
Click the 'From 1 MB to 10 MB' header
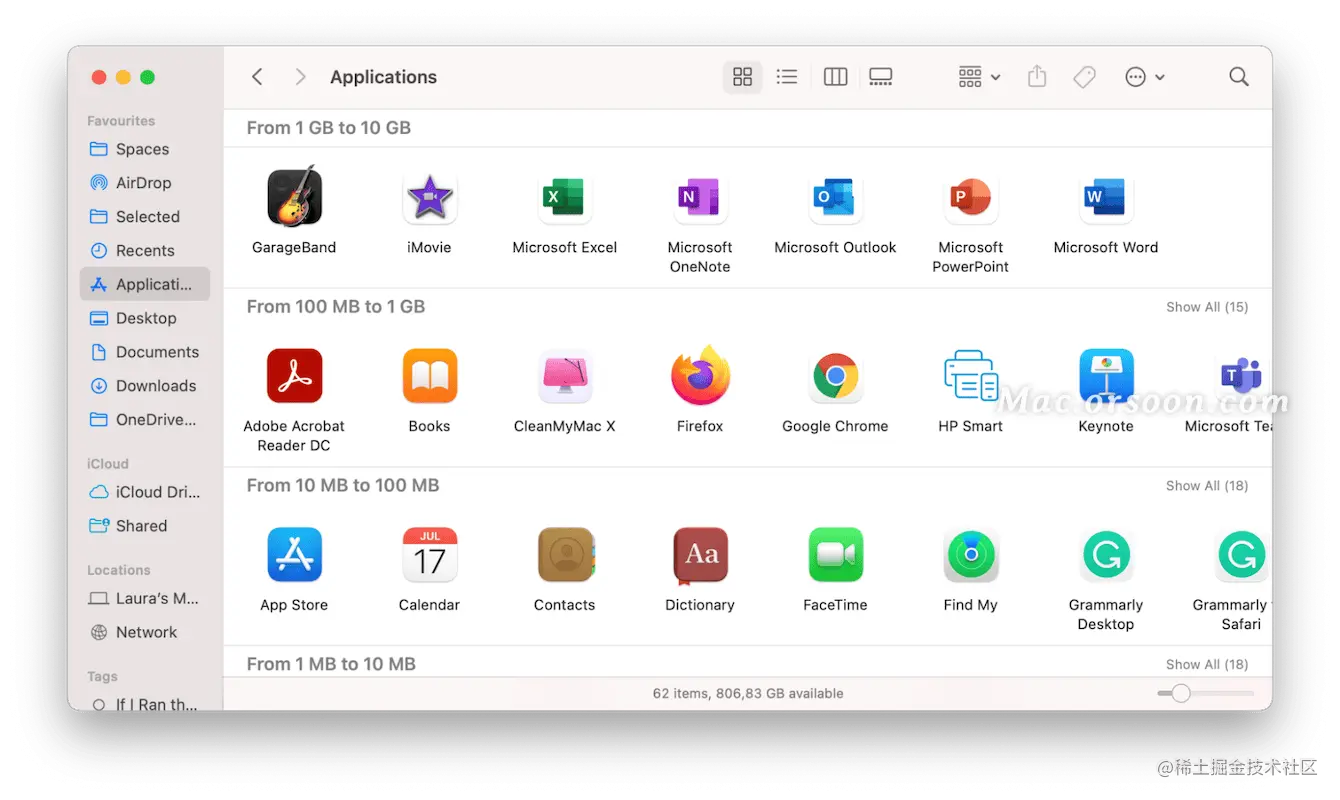pos(331,664)
